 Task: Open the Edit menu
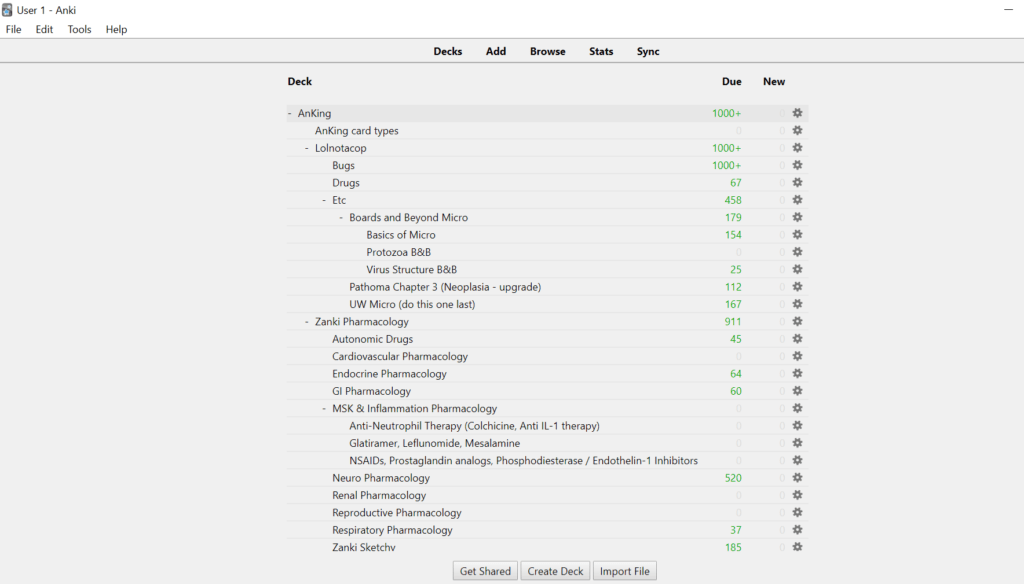tap(44, 29)
